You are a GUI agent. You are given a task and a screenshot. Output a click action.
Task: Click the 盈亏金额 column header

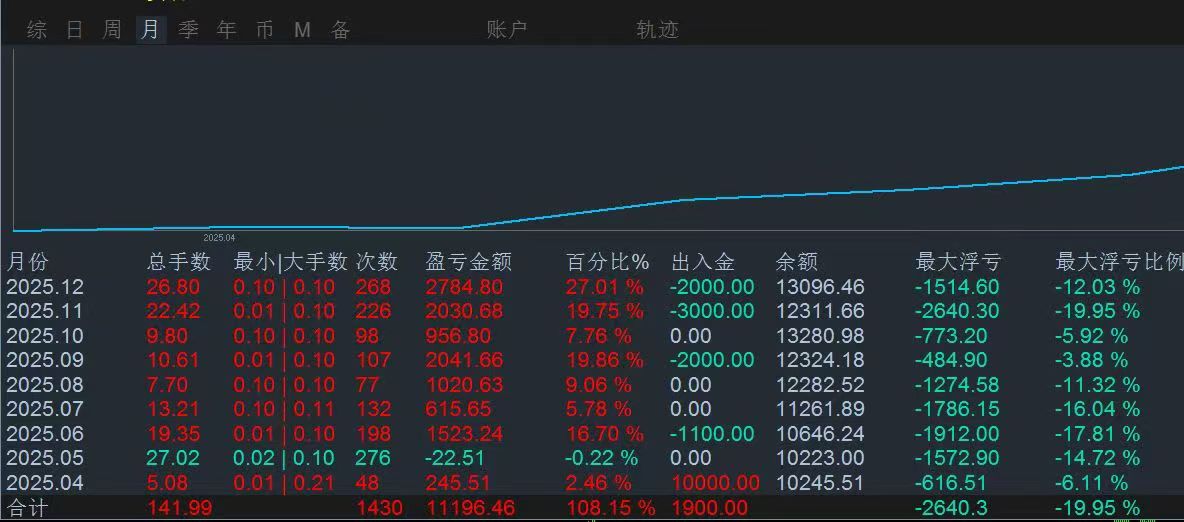[x=468, y=262]
